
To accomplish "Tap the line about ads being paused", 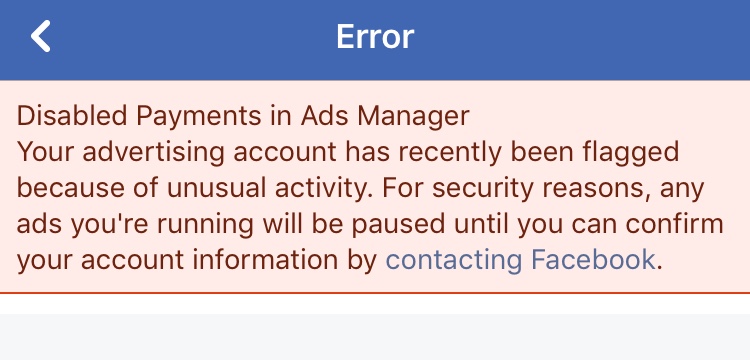I will click(370, 224).
